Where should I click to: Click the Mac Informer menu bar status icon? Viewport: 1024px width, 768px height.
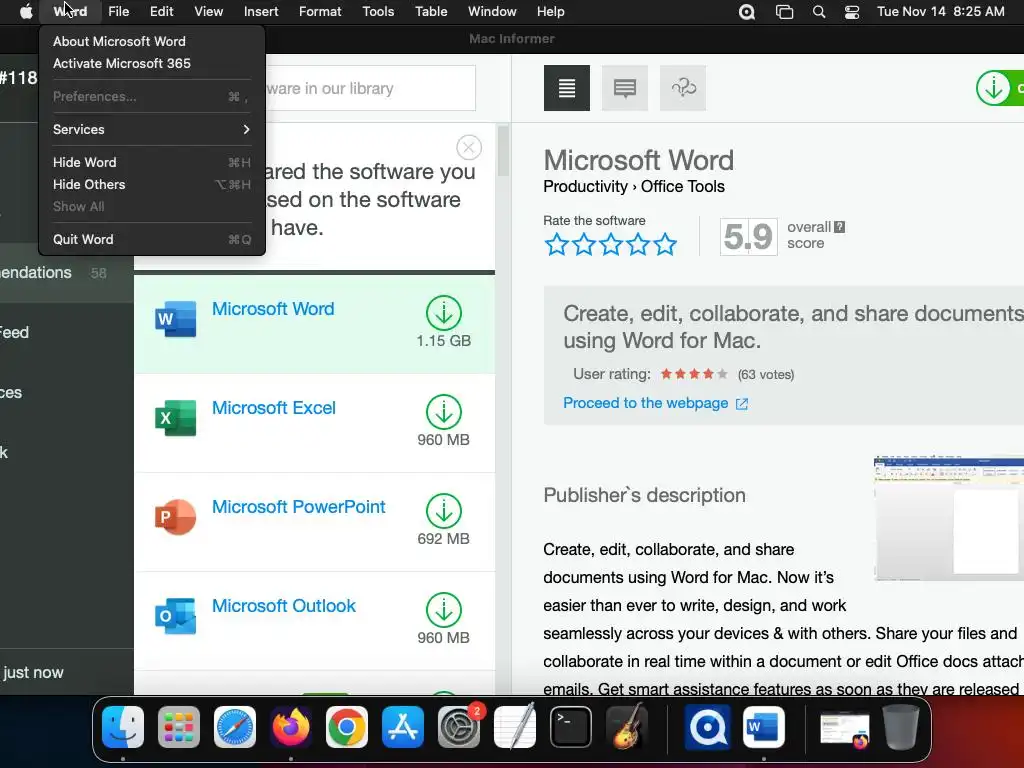(746, 12)
